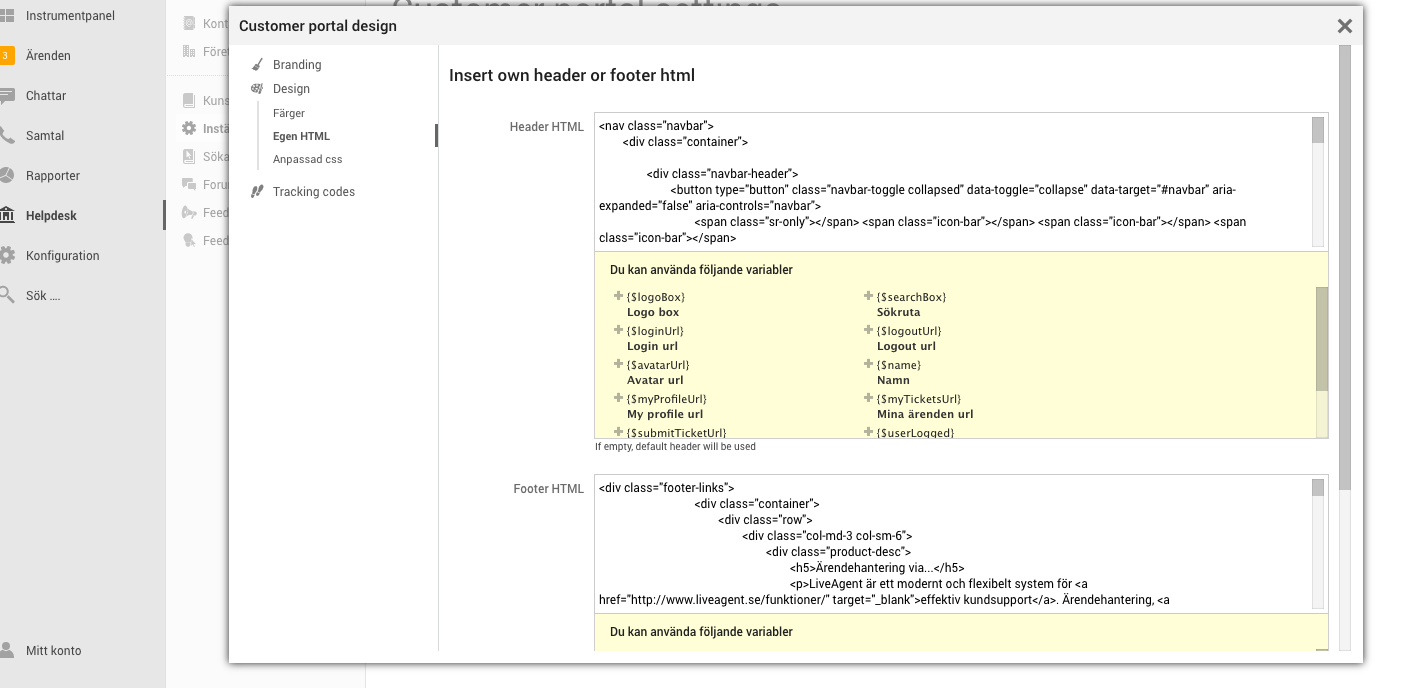Click the palette icon beside Design
Viewport: 1401px width, 688px height.
pyautogui.click(x=257, y=89)
